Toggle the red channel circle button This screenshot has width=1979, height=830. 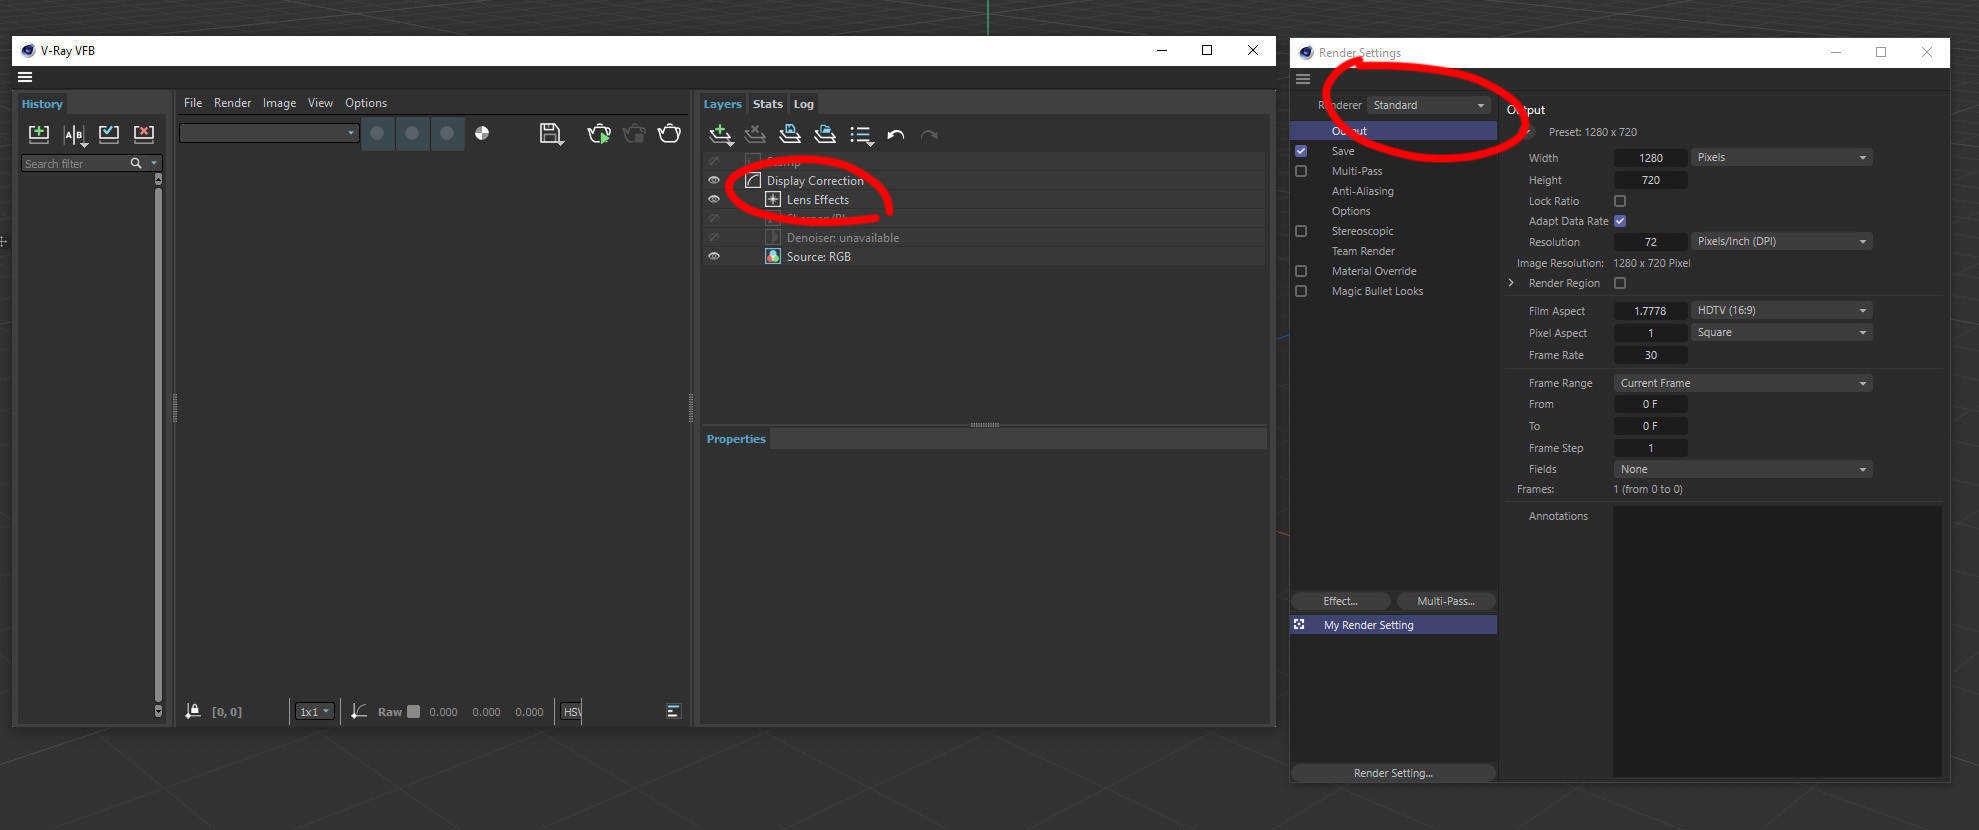click(x=377, y=133)
